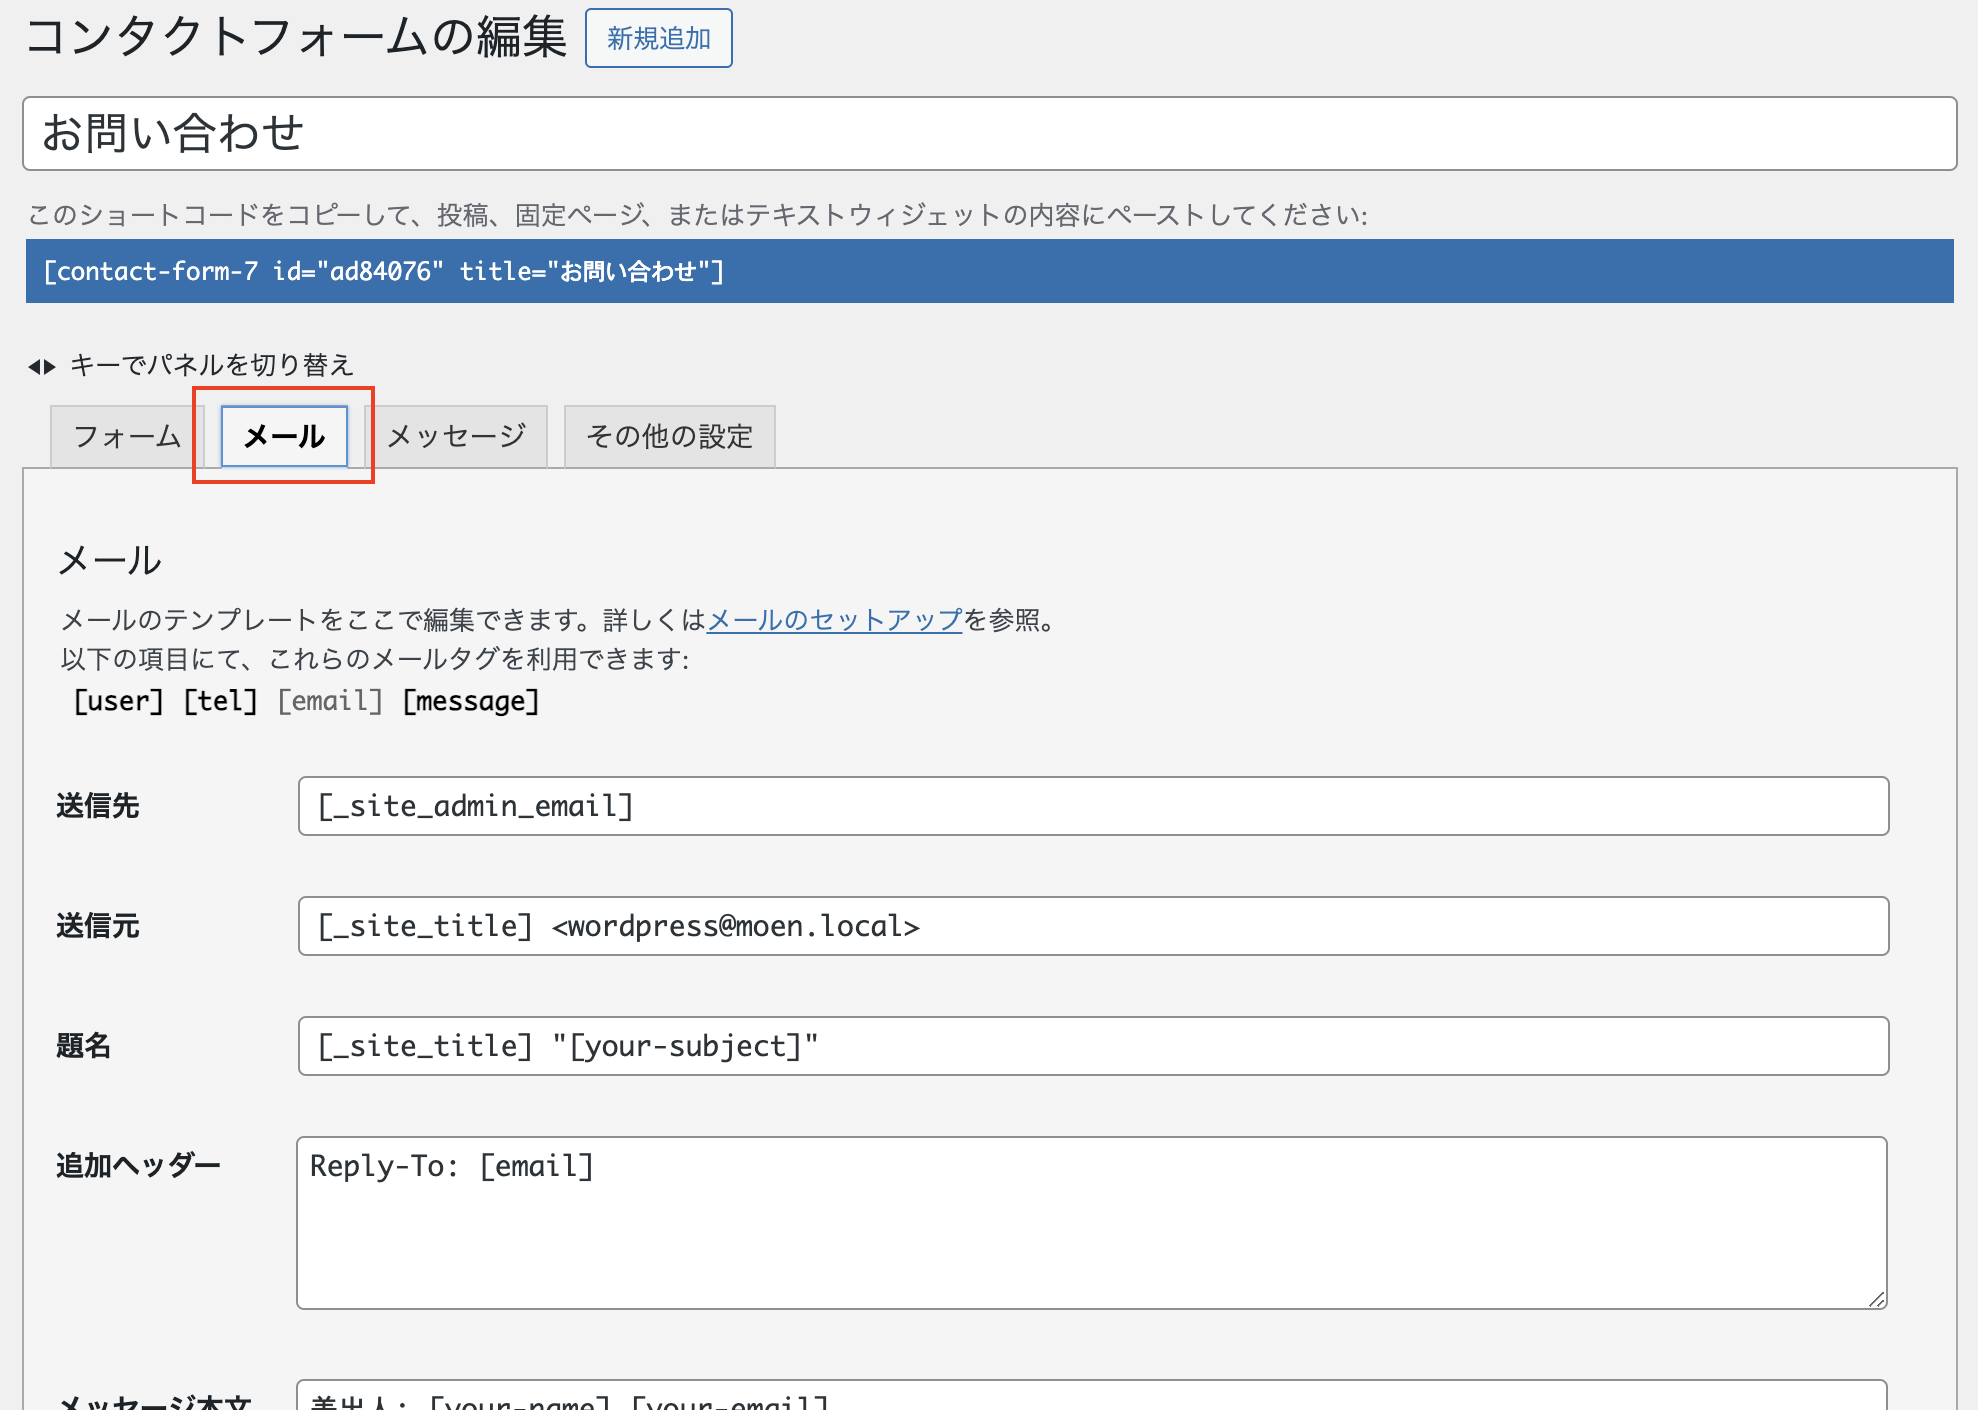Click the arrow keys panel-switch icon
This screenshot has height=1410, width=1978.
[41, 367]
